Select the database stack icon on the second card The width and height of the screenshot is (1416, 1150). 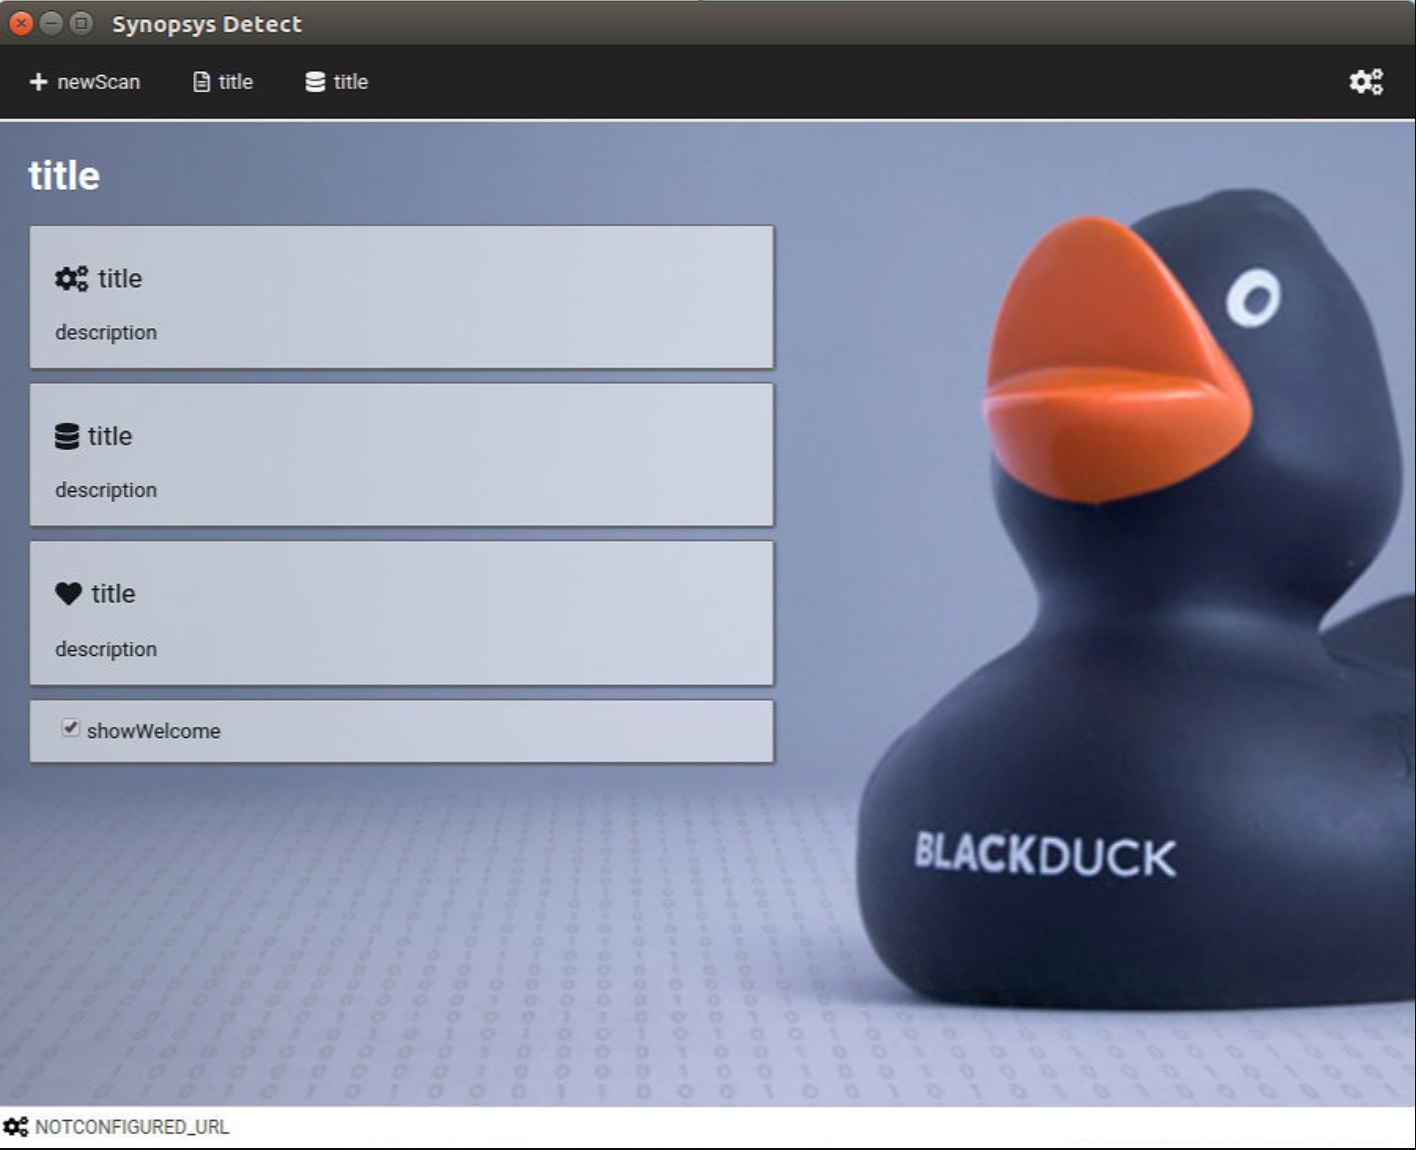68,435
